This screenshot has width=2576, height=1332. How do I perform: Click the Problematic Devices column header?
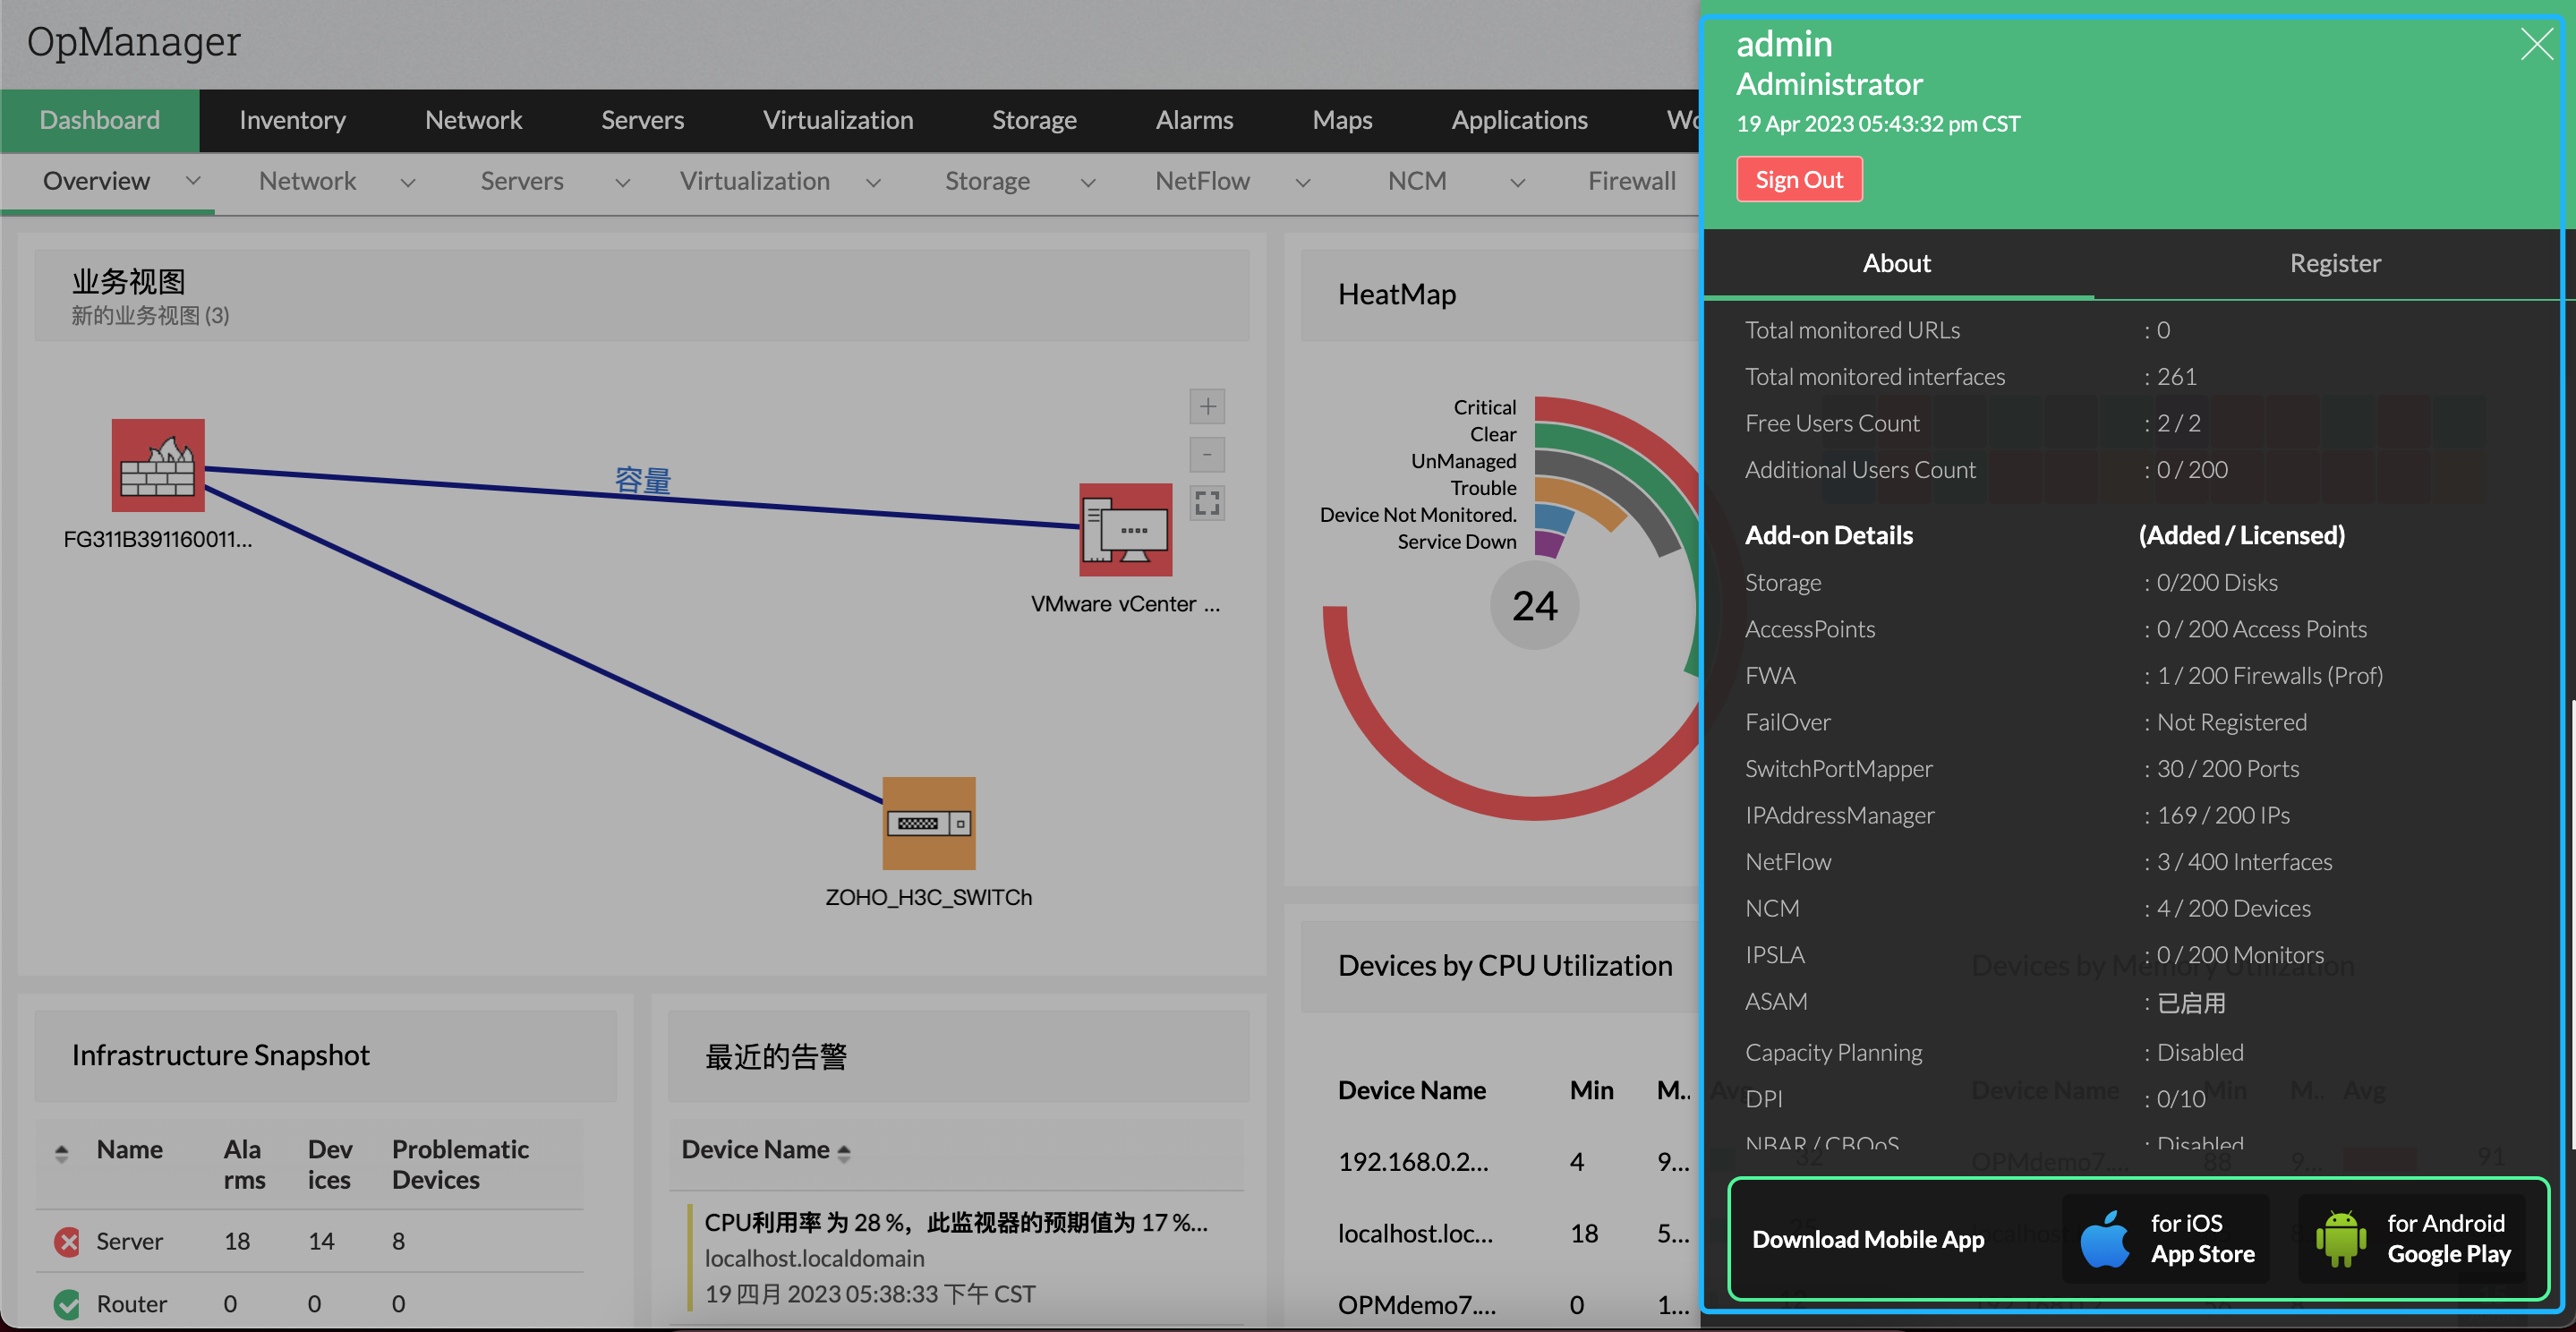pos(460,1164)
